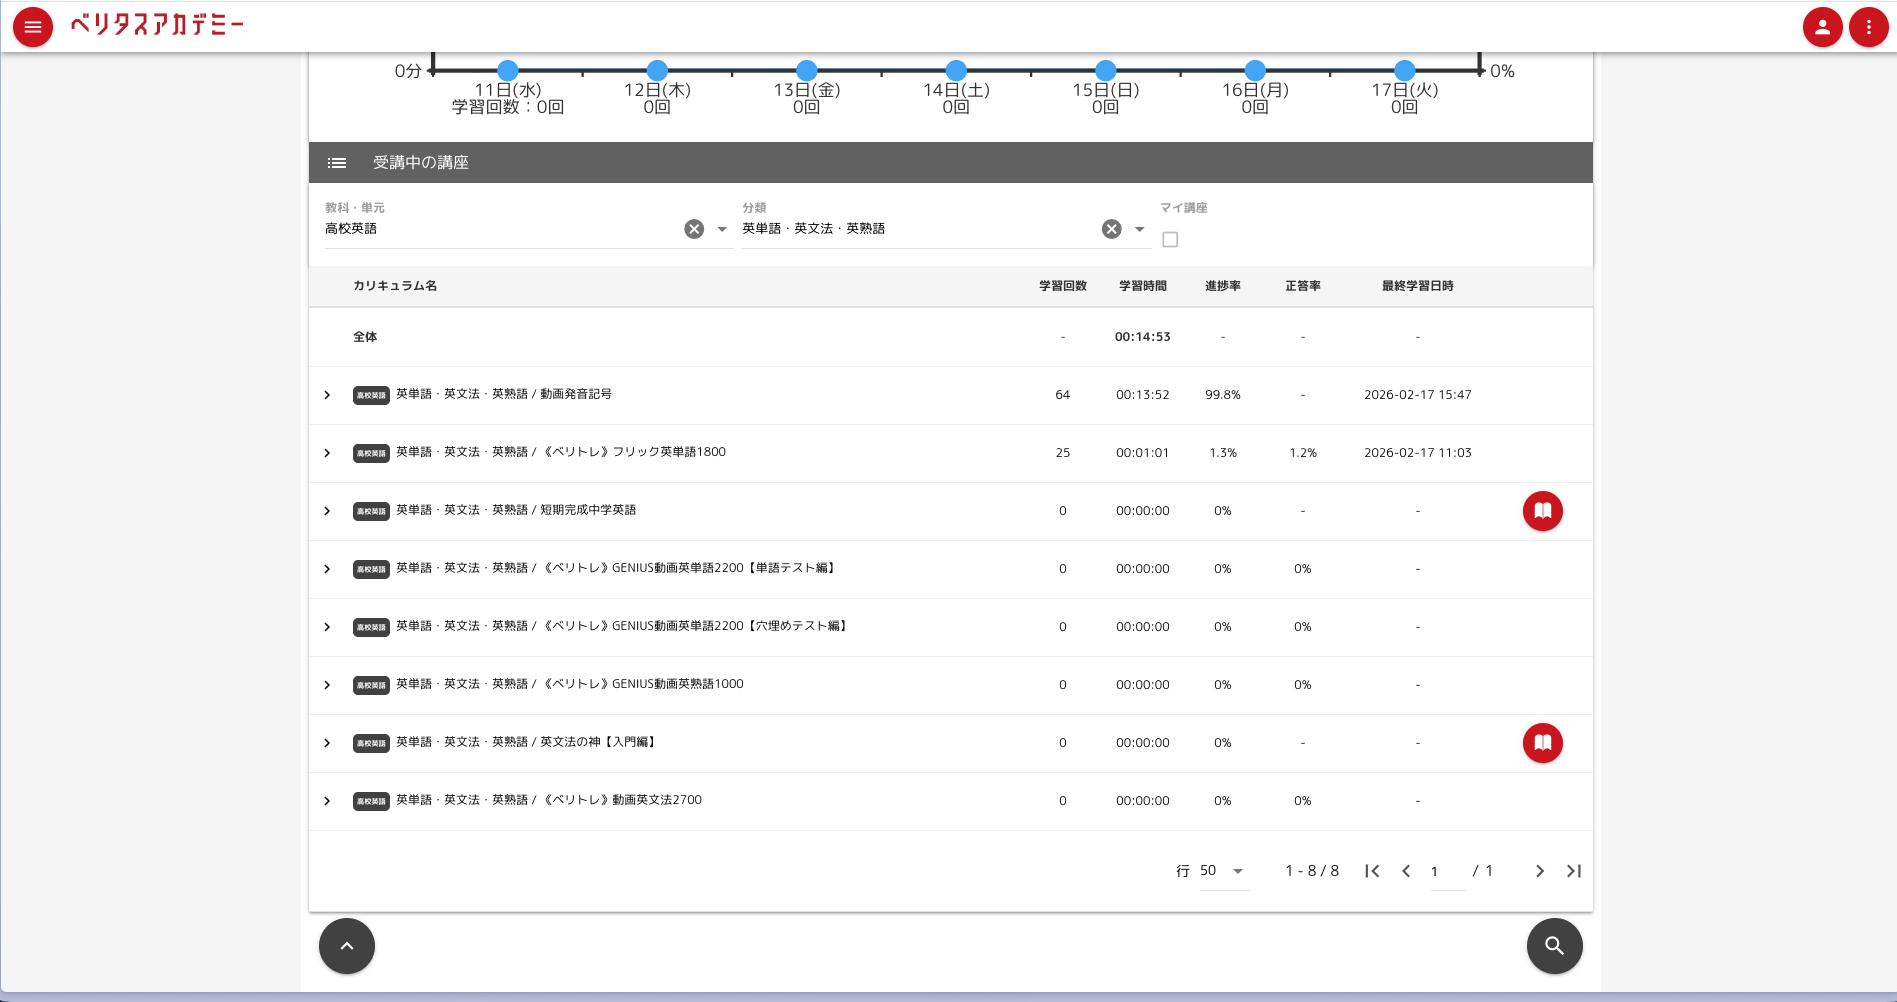Clear the 英単語・英文法・英熟語 filter

1110,228
